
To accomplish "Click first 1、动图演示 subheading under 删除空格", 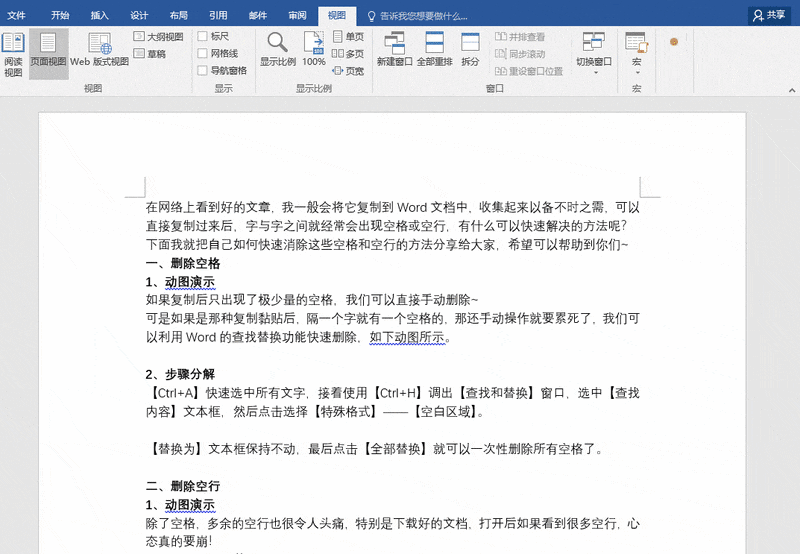I will [180, 282].
